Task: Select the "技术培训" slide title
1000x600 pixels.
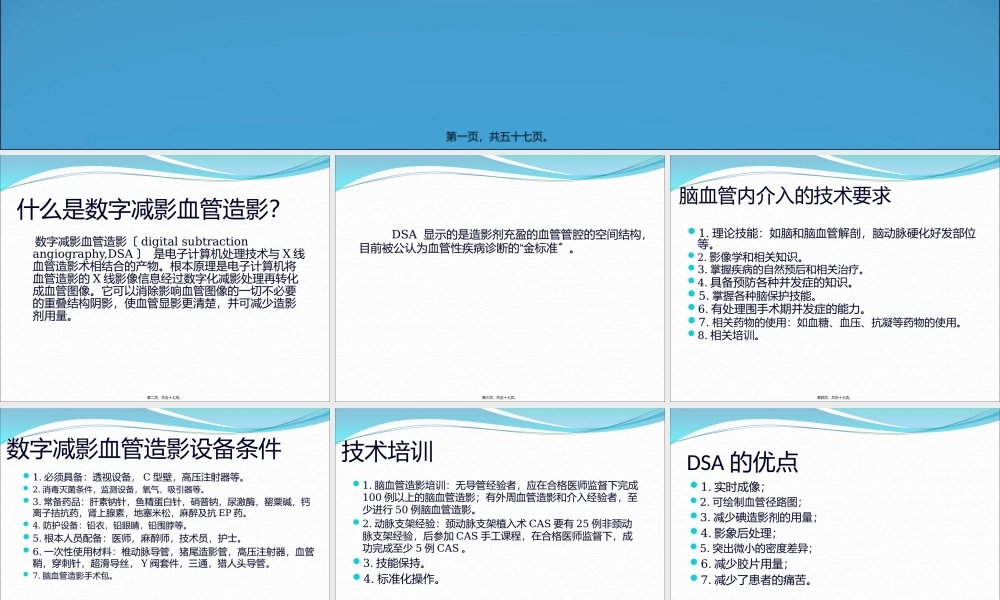Action: [387, 450]
